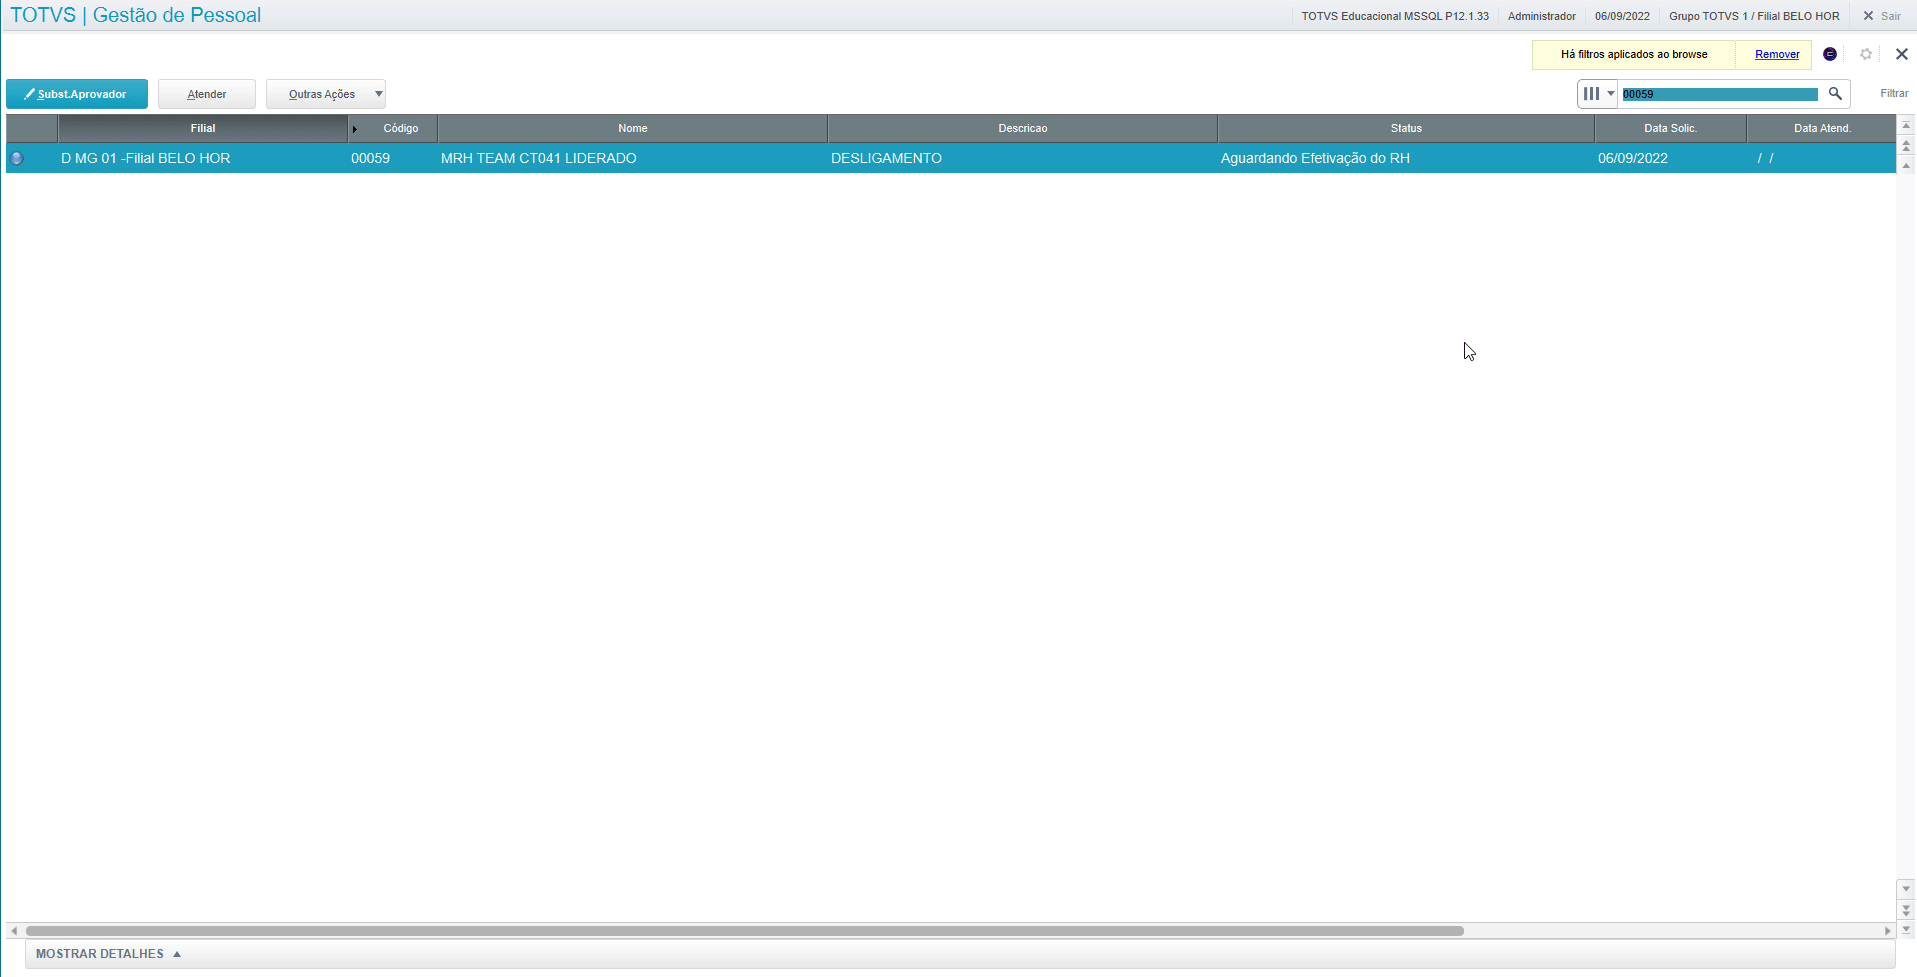Click the Atender button

point(207,94)
